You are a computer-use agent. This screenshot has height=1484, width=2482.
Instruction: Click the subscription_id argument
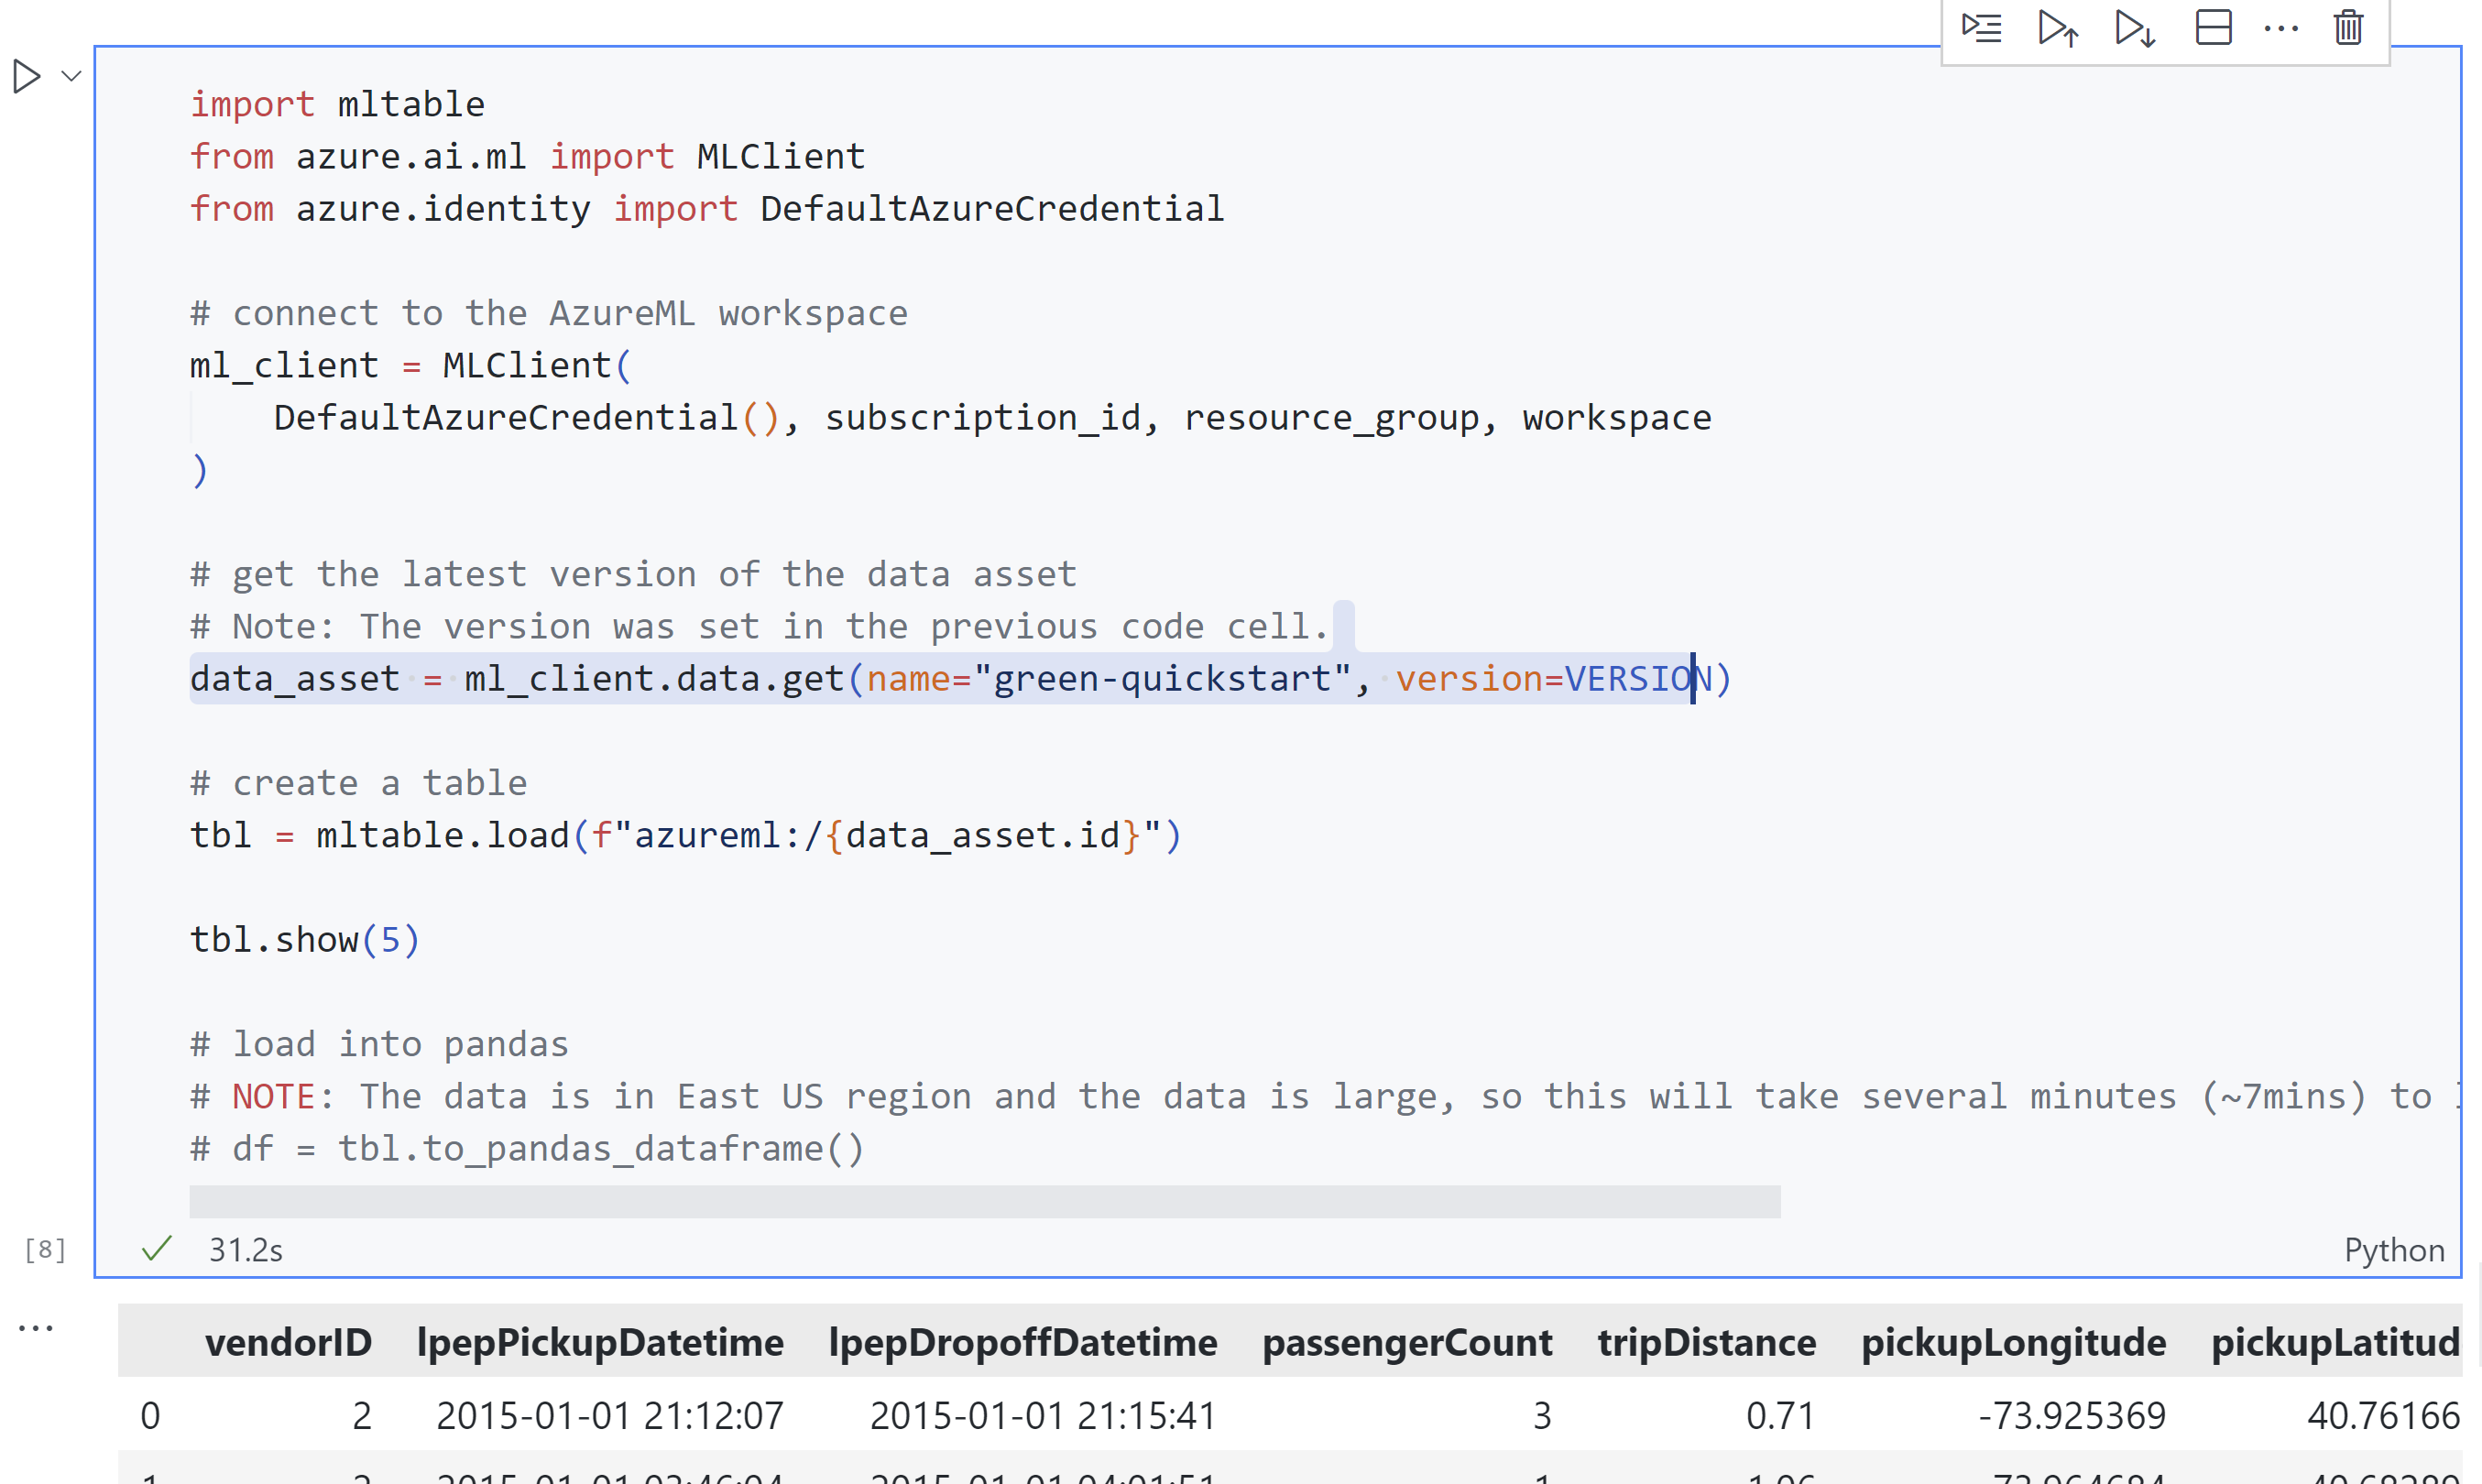click(982, 417)
